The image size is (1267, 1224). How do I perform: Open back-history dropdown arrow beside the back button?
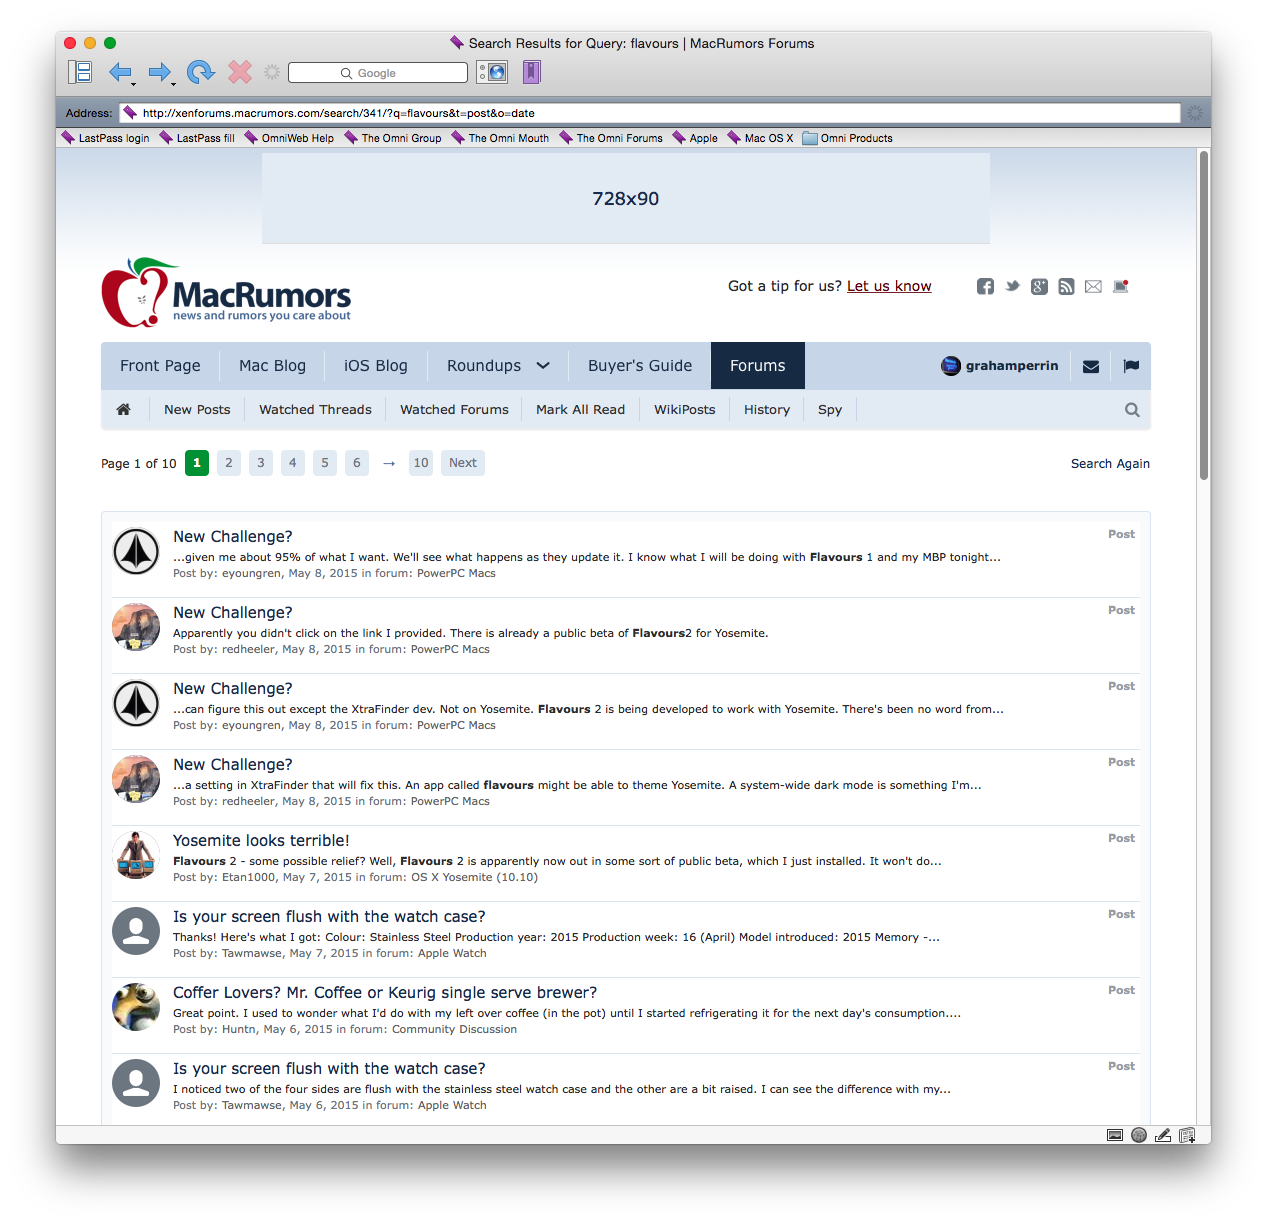coord(134,84)
